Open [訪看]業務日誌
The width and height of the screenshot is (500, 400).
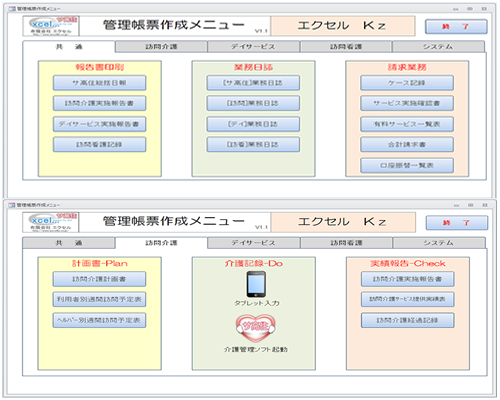click(253, 144)
